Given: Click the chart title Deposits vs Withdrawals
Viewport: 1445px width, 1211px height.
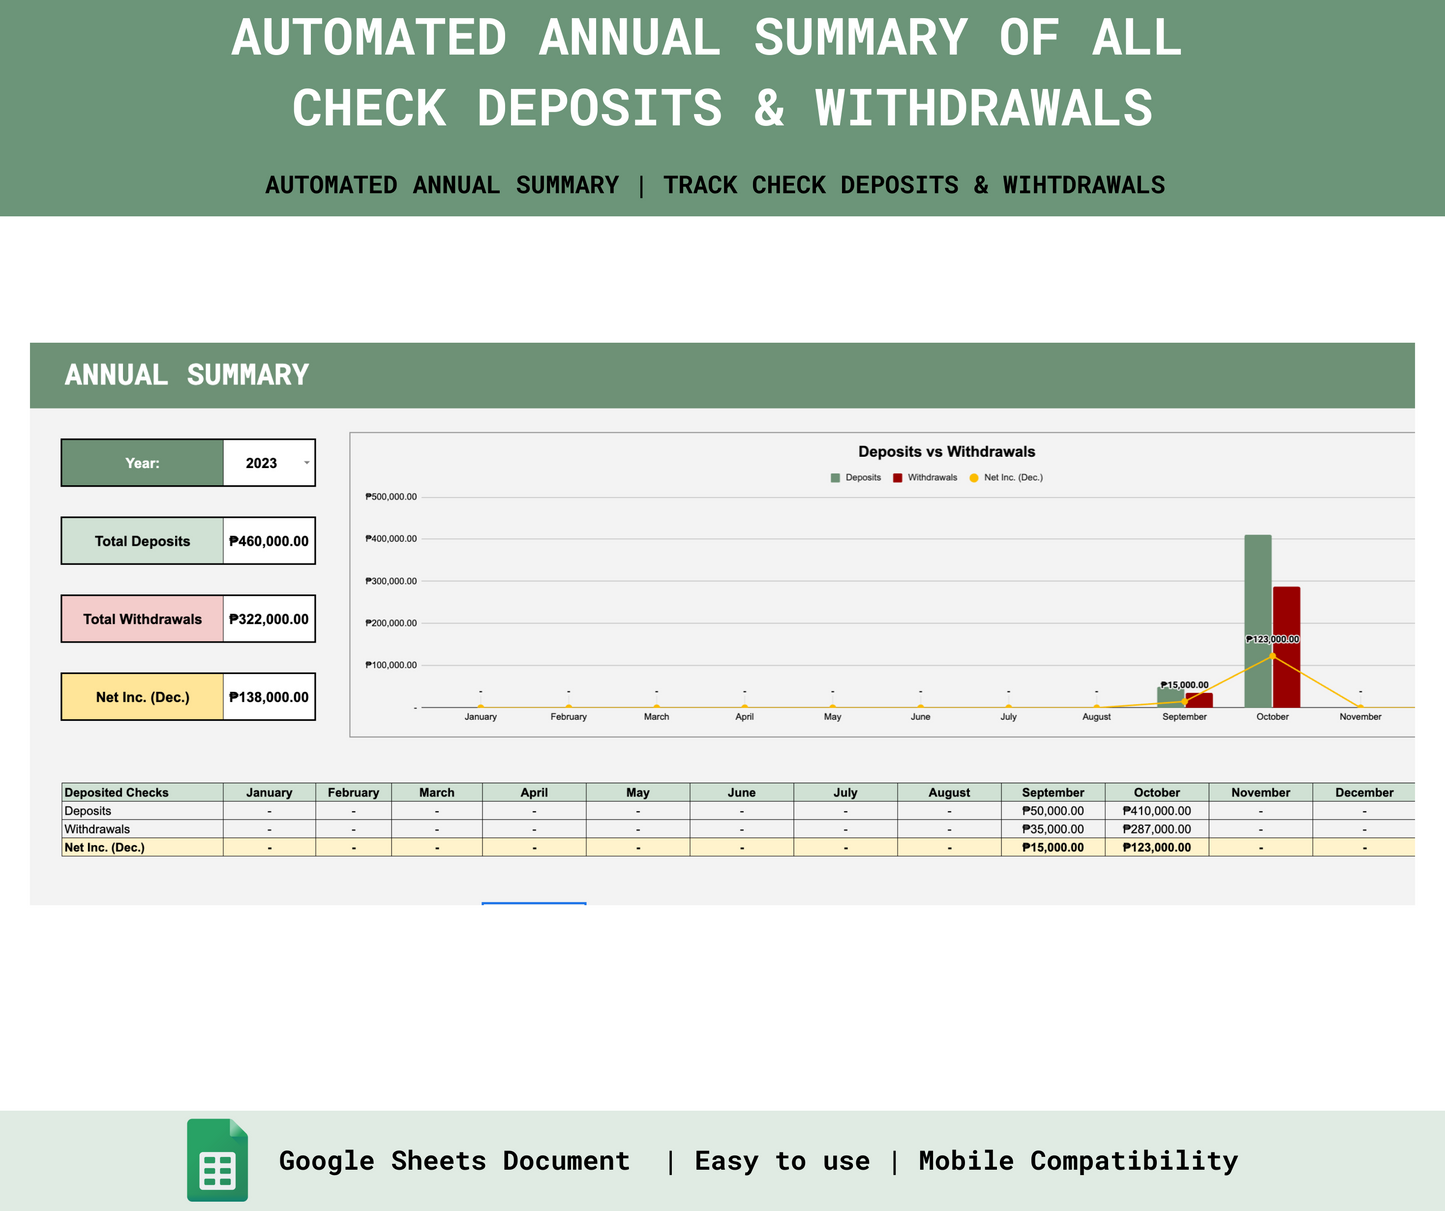Looking at the screenshot, I should tap(946, 452).
